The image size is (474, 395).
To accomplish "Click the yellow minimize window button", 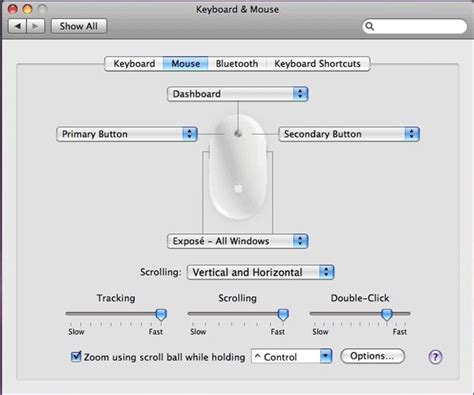I will point(27,9).
